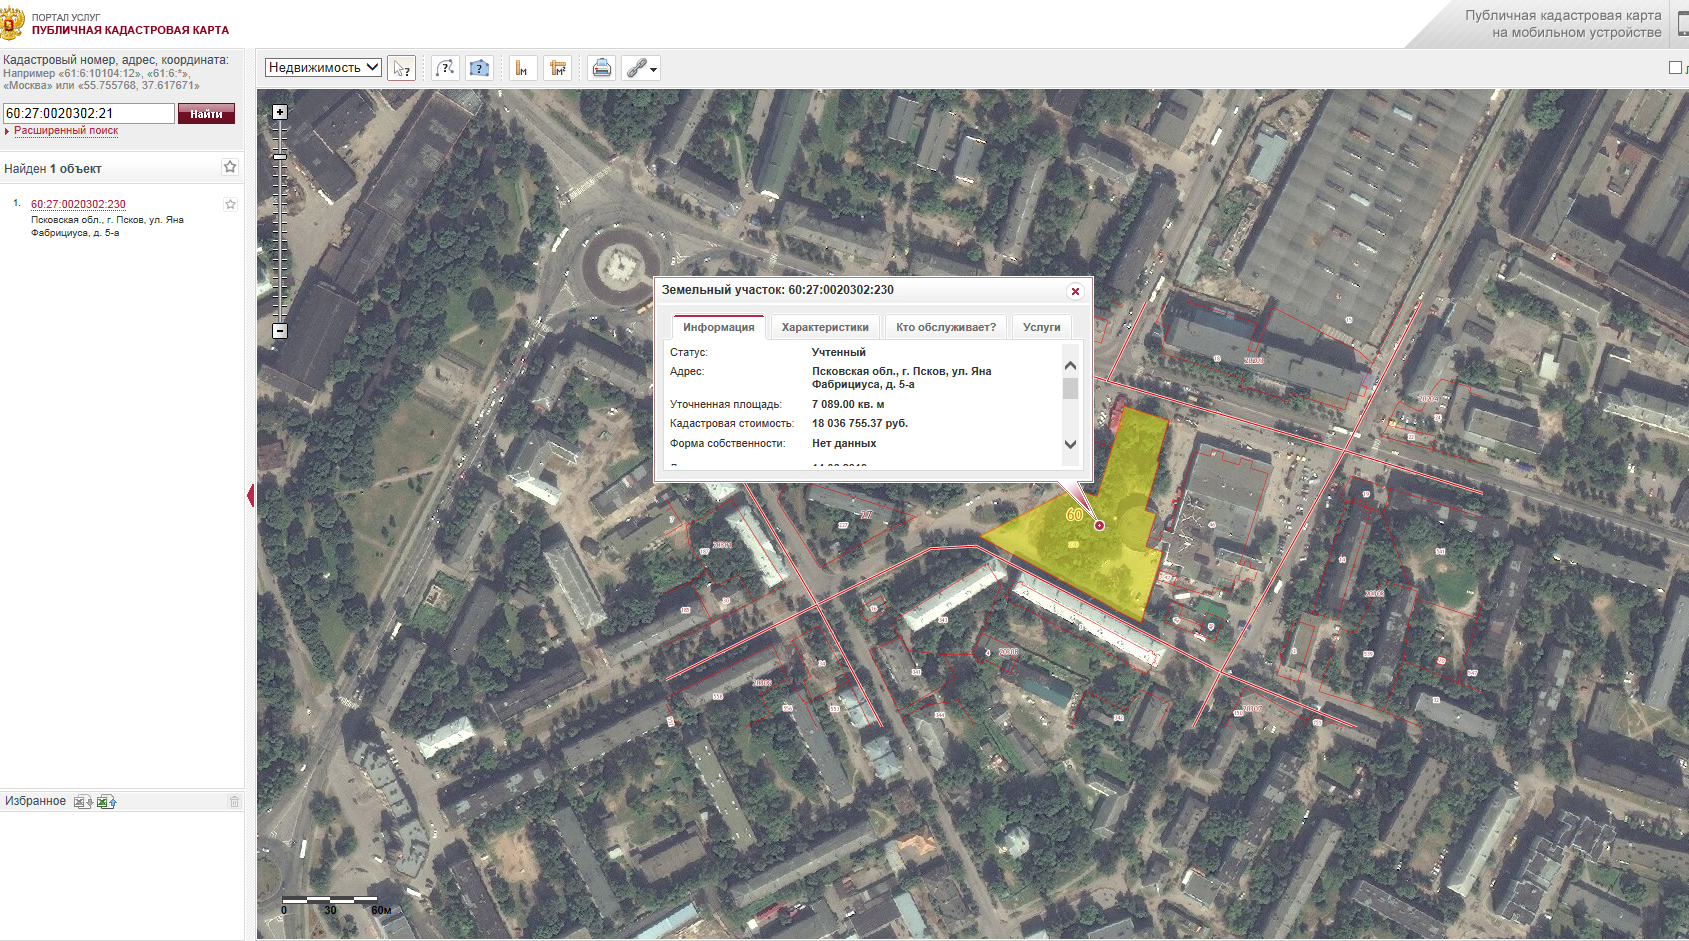Viewport: 1689px width, 941px height.
Task: Click the Избранное panel label
Action: click(35, 801)
